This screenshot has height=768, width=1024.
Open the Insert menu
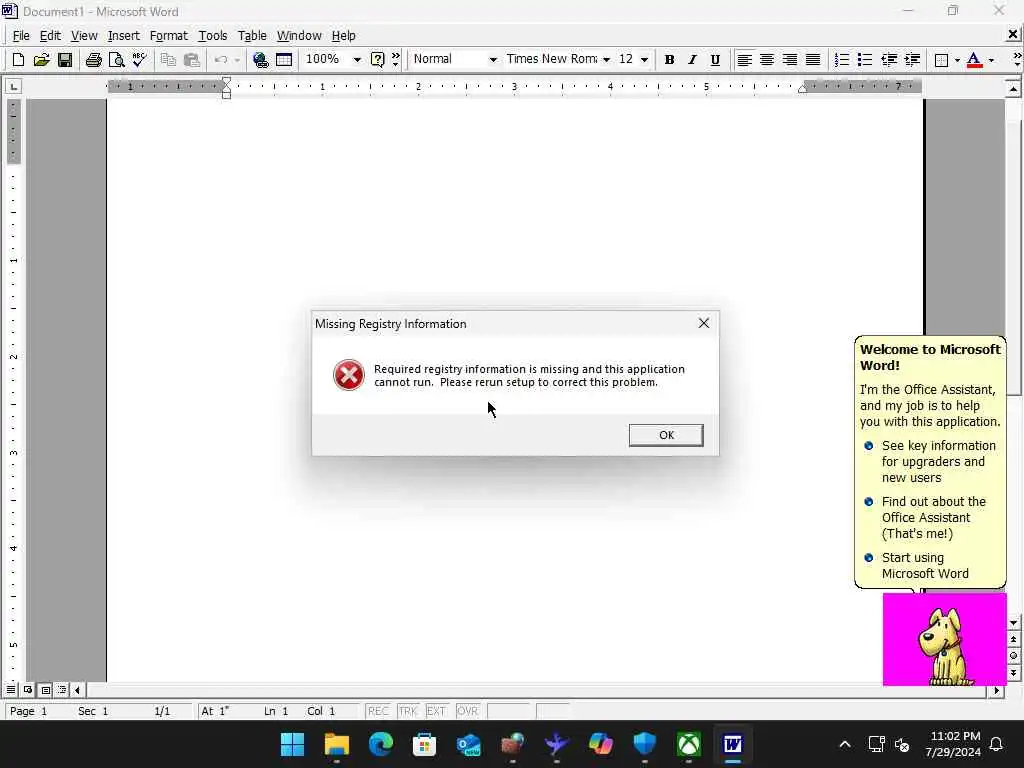[x=123, y=35]
